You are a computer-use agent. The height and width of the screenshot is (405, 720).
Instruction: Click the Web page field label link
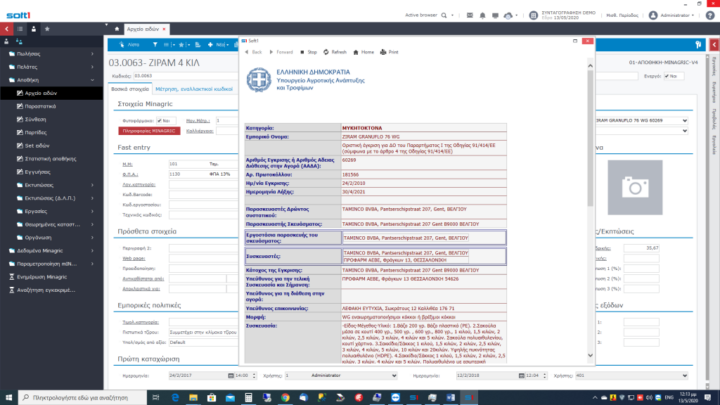tap(134, 258)
